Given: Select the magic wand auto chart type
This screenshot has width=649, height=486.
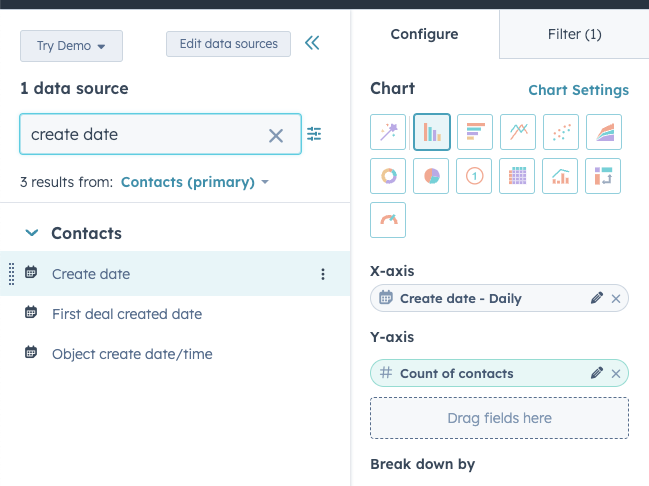Looking at the screenshot, I should [388, 132].
